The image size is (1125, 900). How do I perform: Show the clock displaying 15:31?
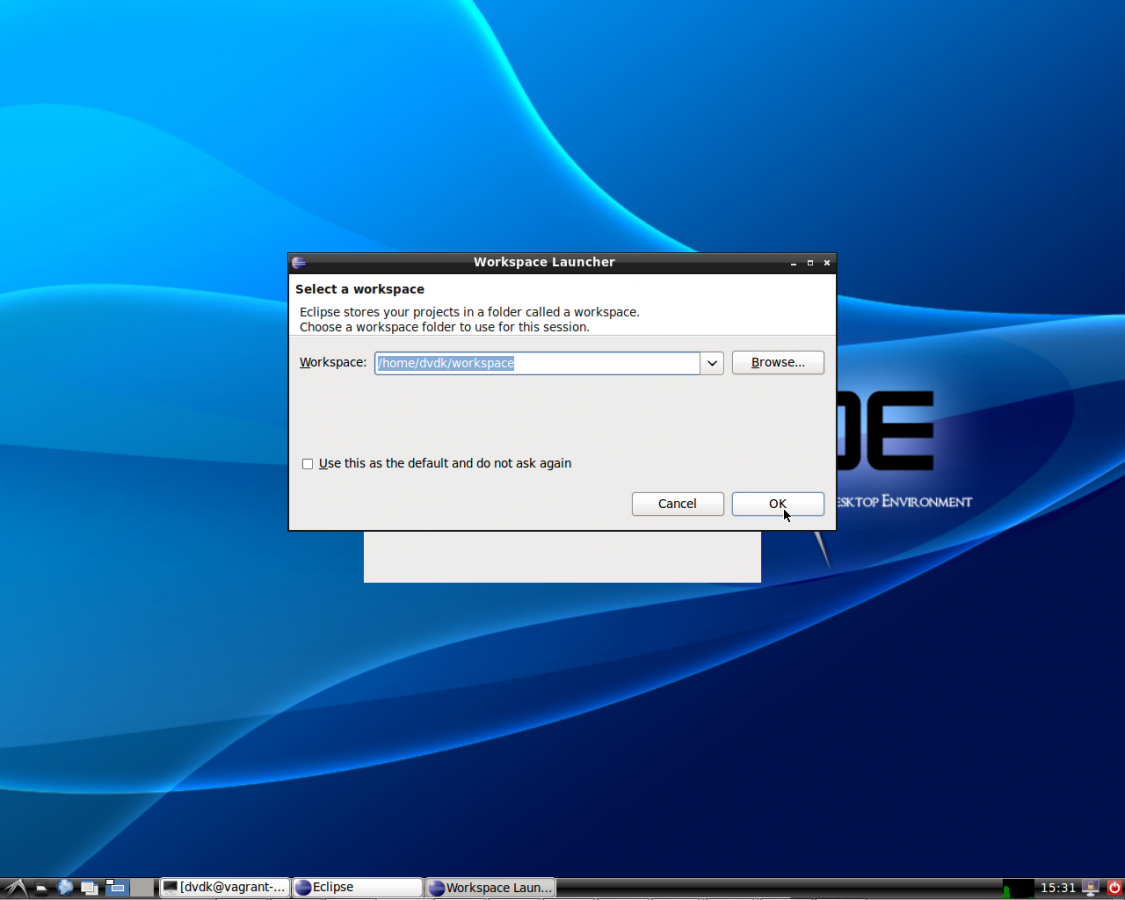tap(1058, 887)
